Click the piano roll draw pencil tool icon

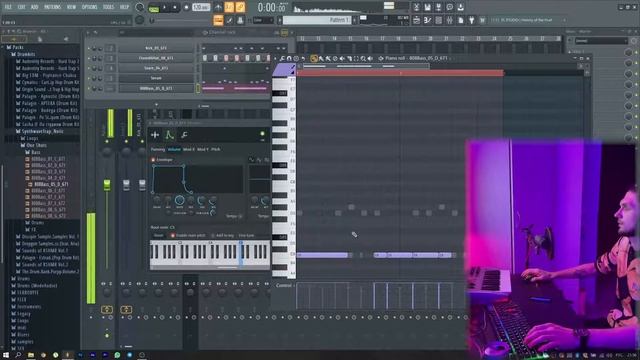tap(314, 59)
